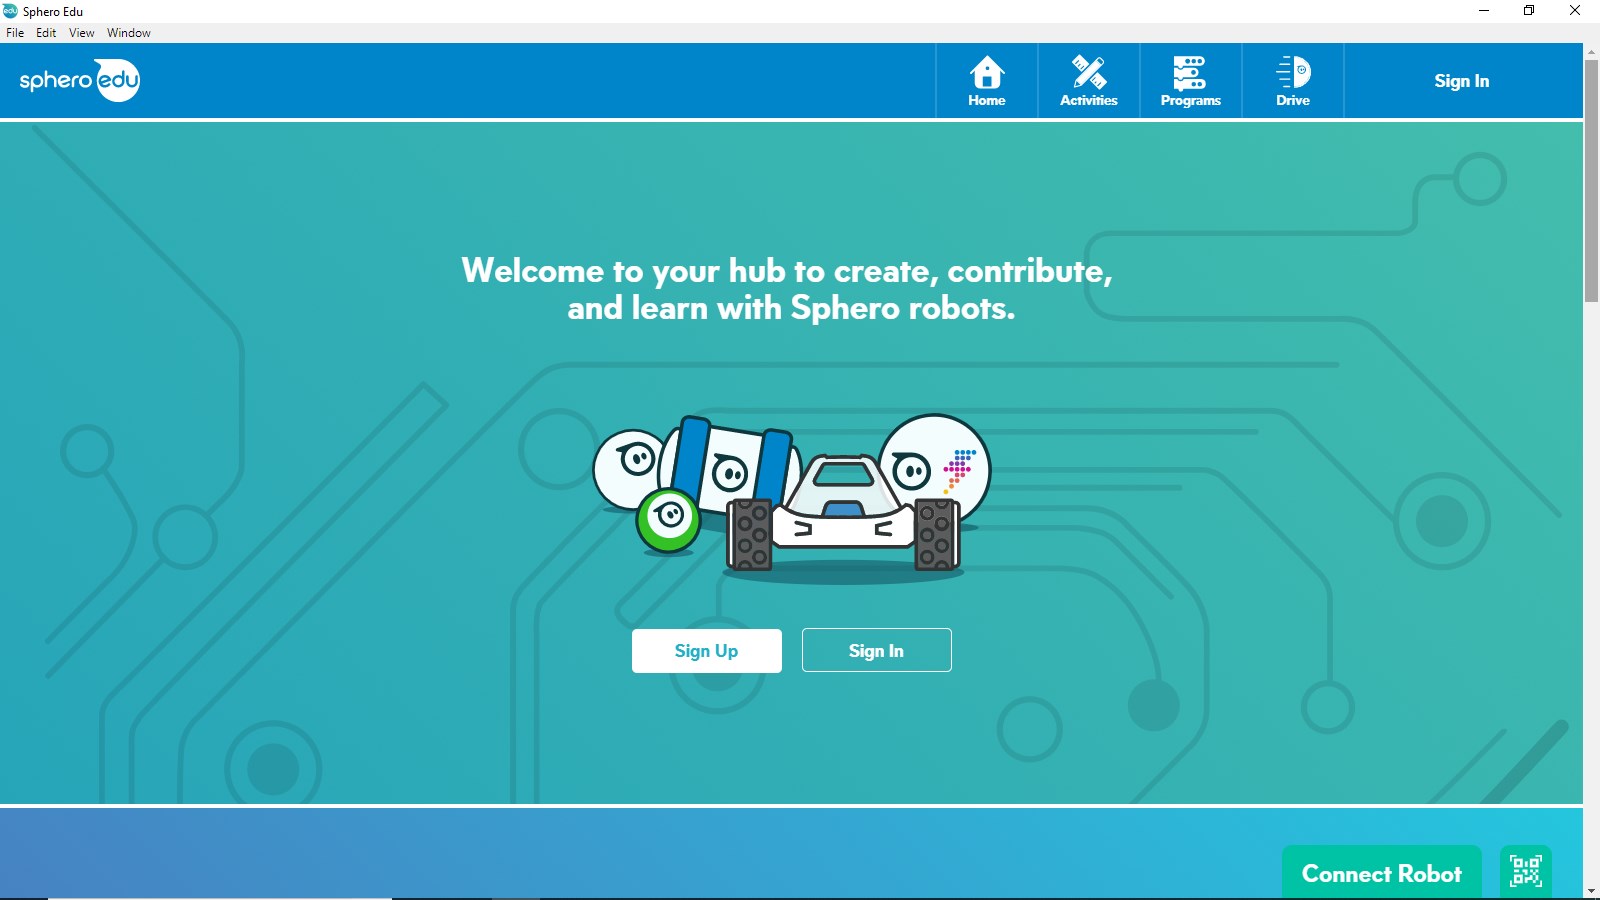Open the Activities section

pyautogui.click(x=1089, y=81)
